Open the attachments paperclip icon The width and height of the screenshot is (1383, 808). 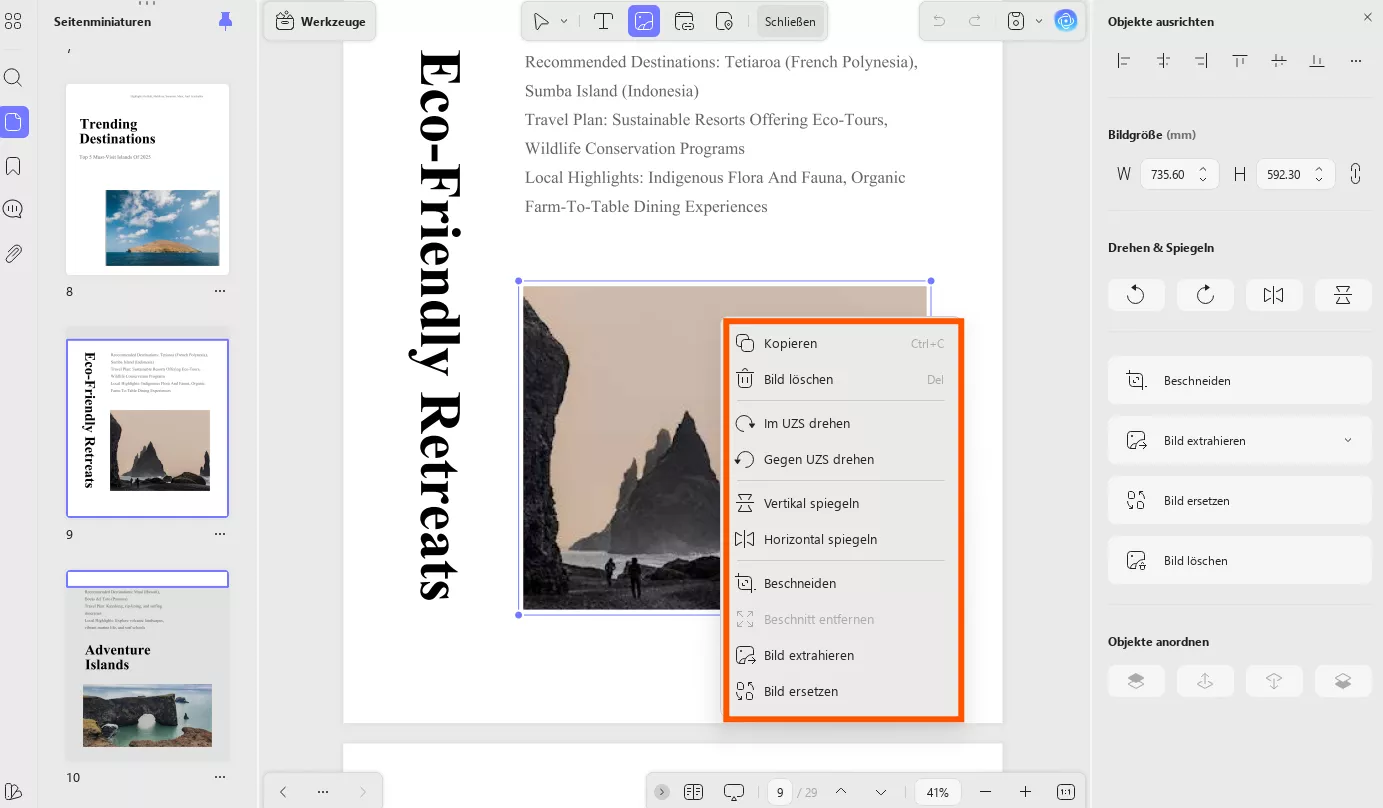coord(13,254)
